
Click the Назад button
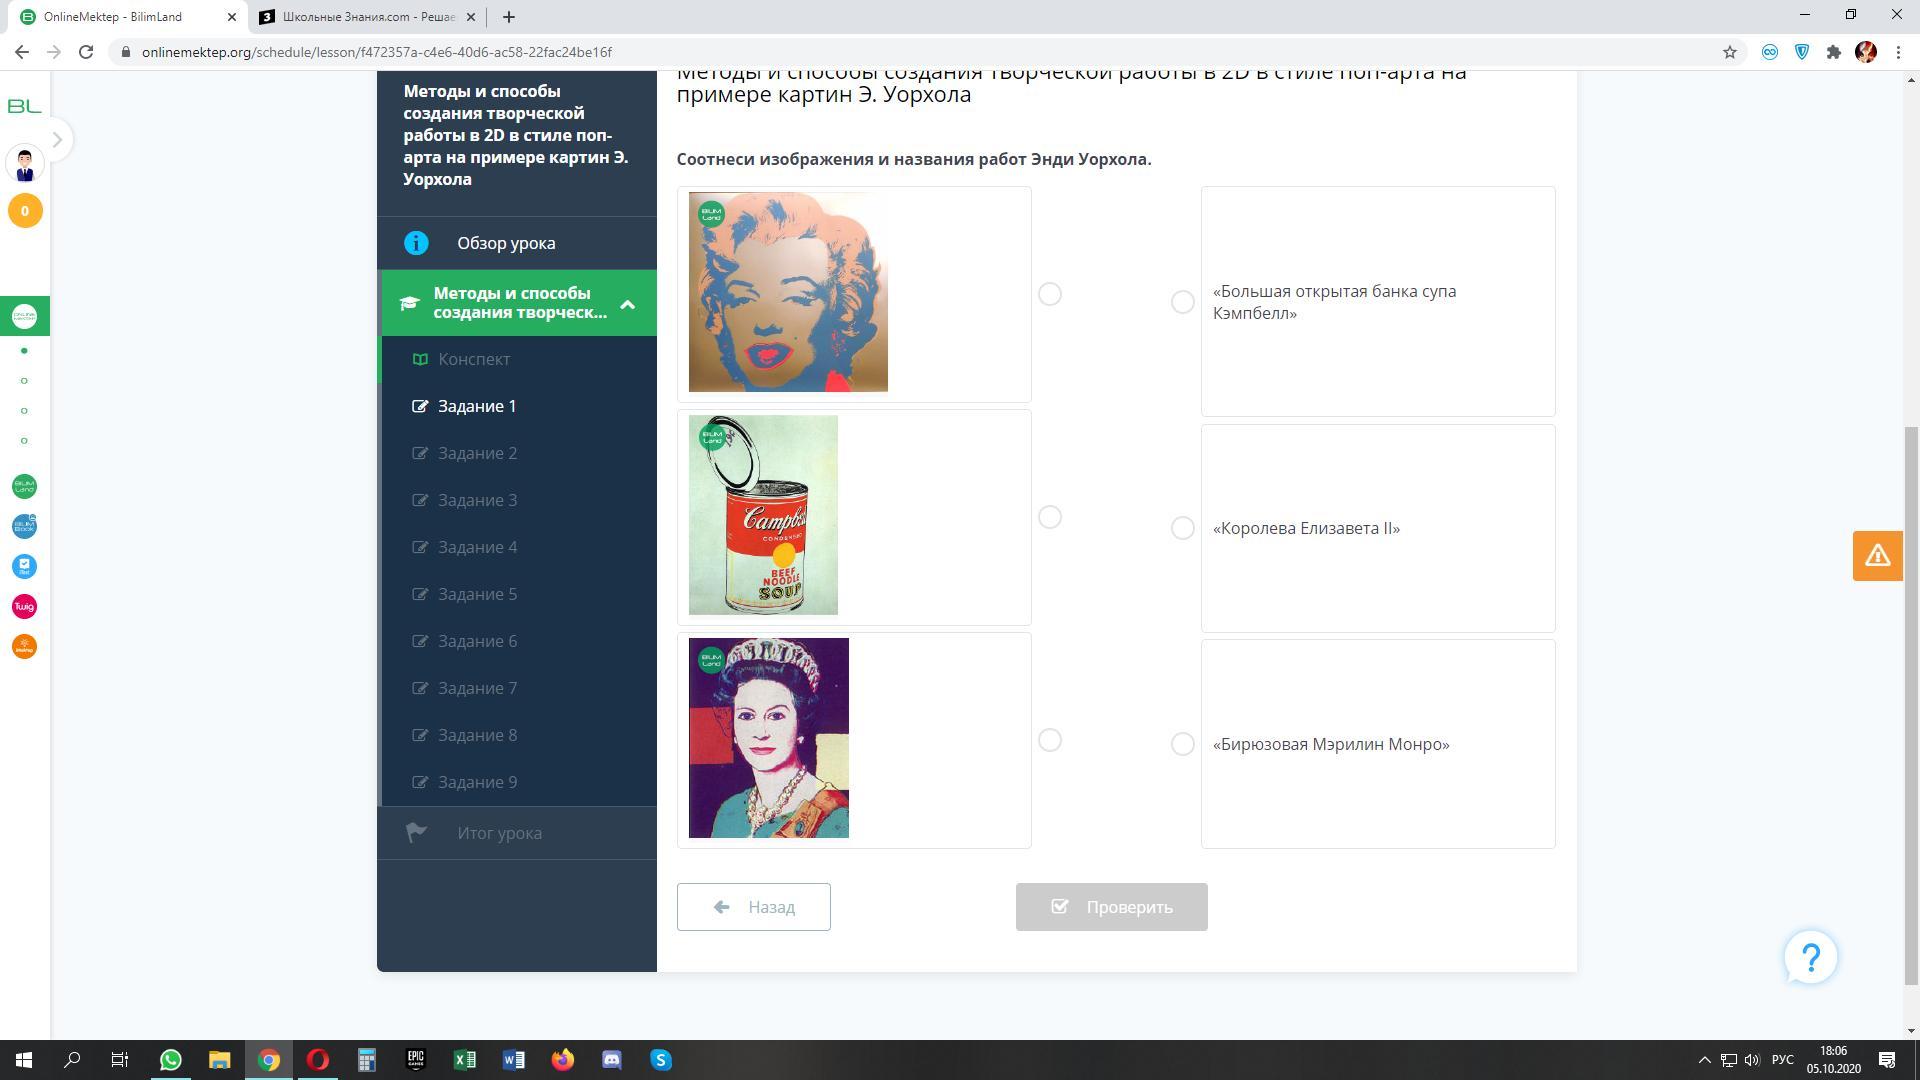tap(754, 907)
